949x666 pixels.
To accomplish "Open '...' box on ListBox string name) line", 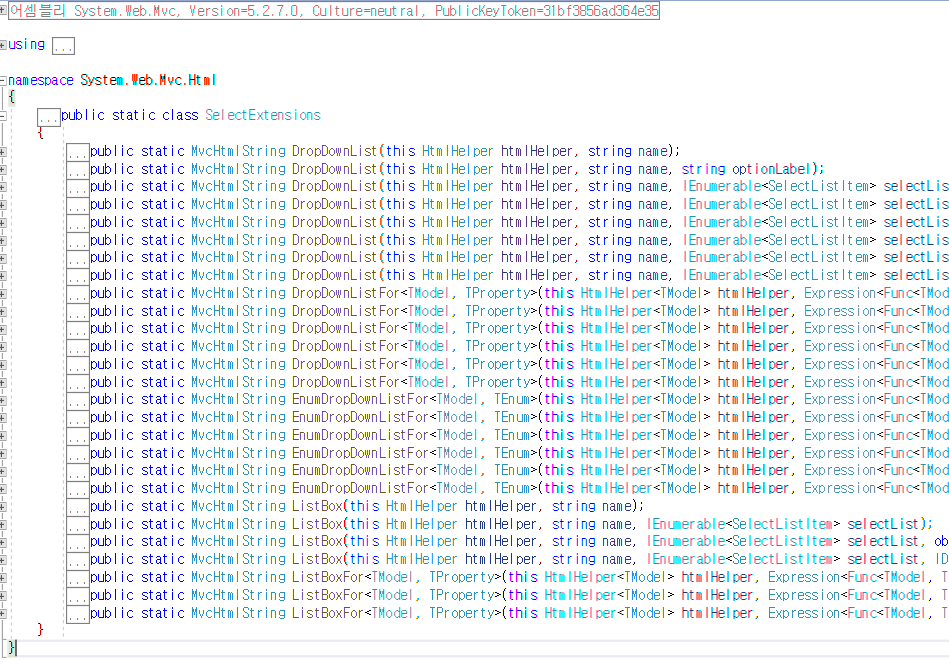I will pos(77,507).
